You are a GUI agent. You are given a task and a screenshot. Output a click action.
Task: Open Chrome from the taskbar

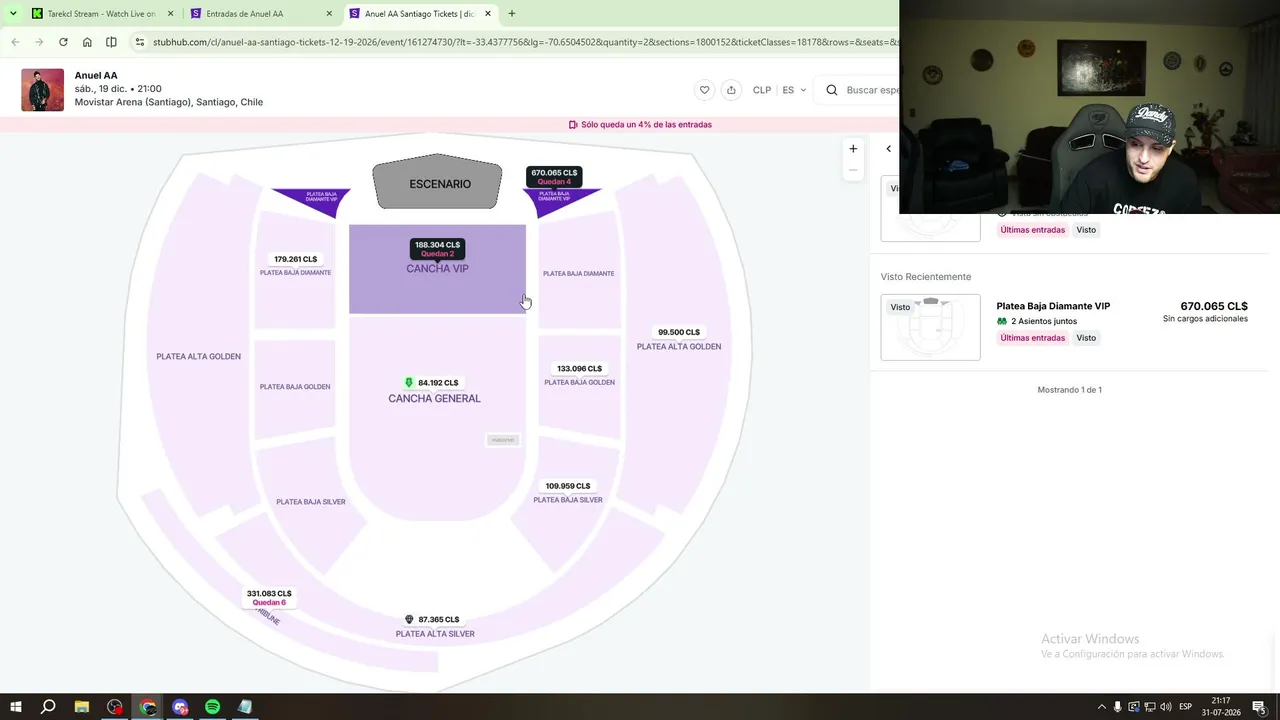148,707
